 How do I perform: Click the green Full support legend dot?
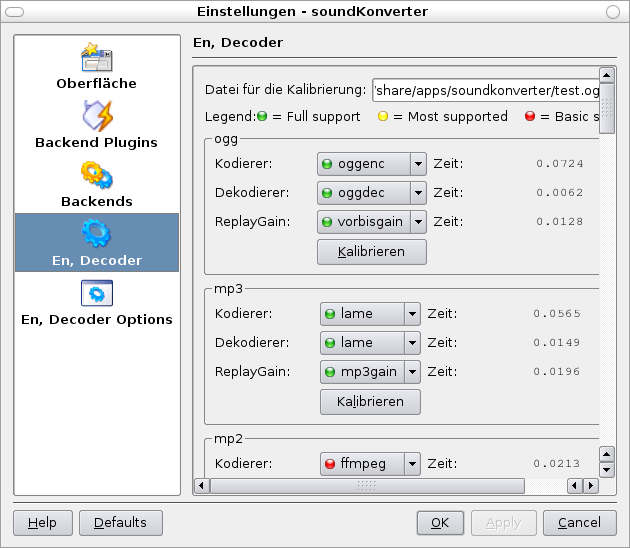pyautogui.click(x=262, y=117)
